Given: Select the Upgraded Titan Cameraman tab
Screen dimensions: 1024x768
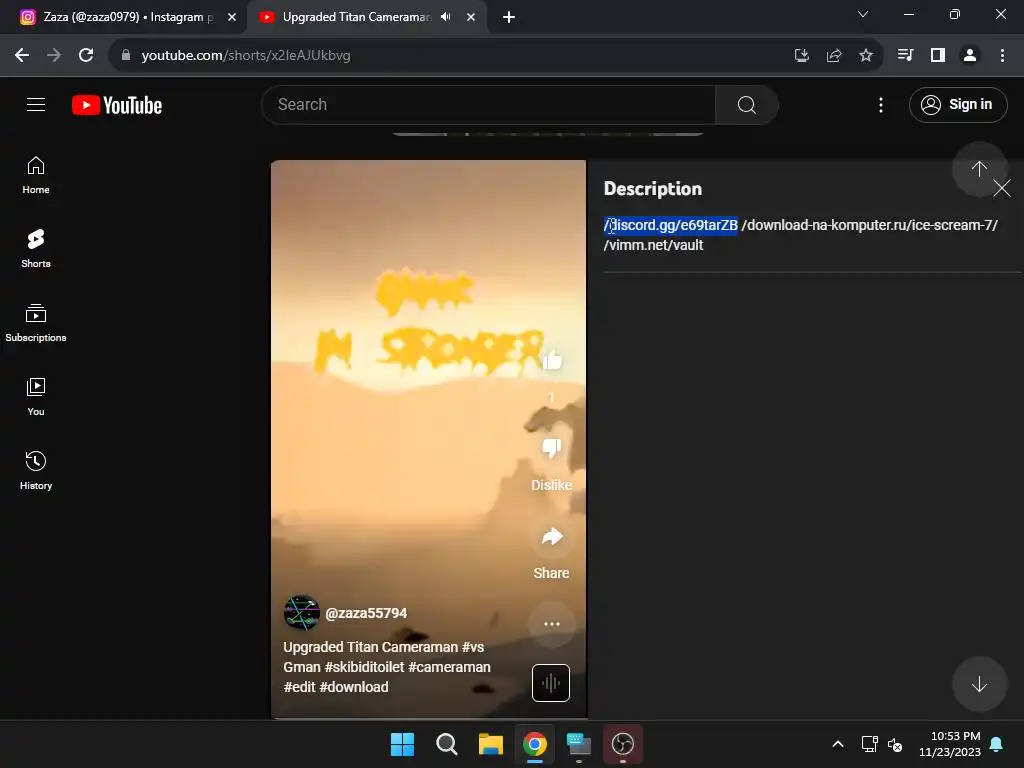Looking at the screenshot, I should [357, 17].
